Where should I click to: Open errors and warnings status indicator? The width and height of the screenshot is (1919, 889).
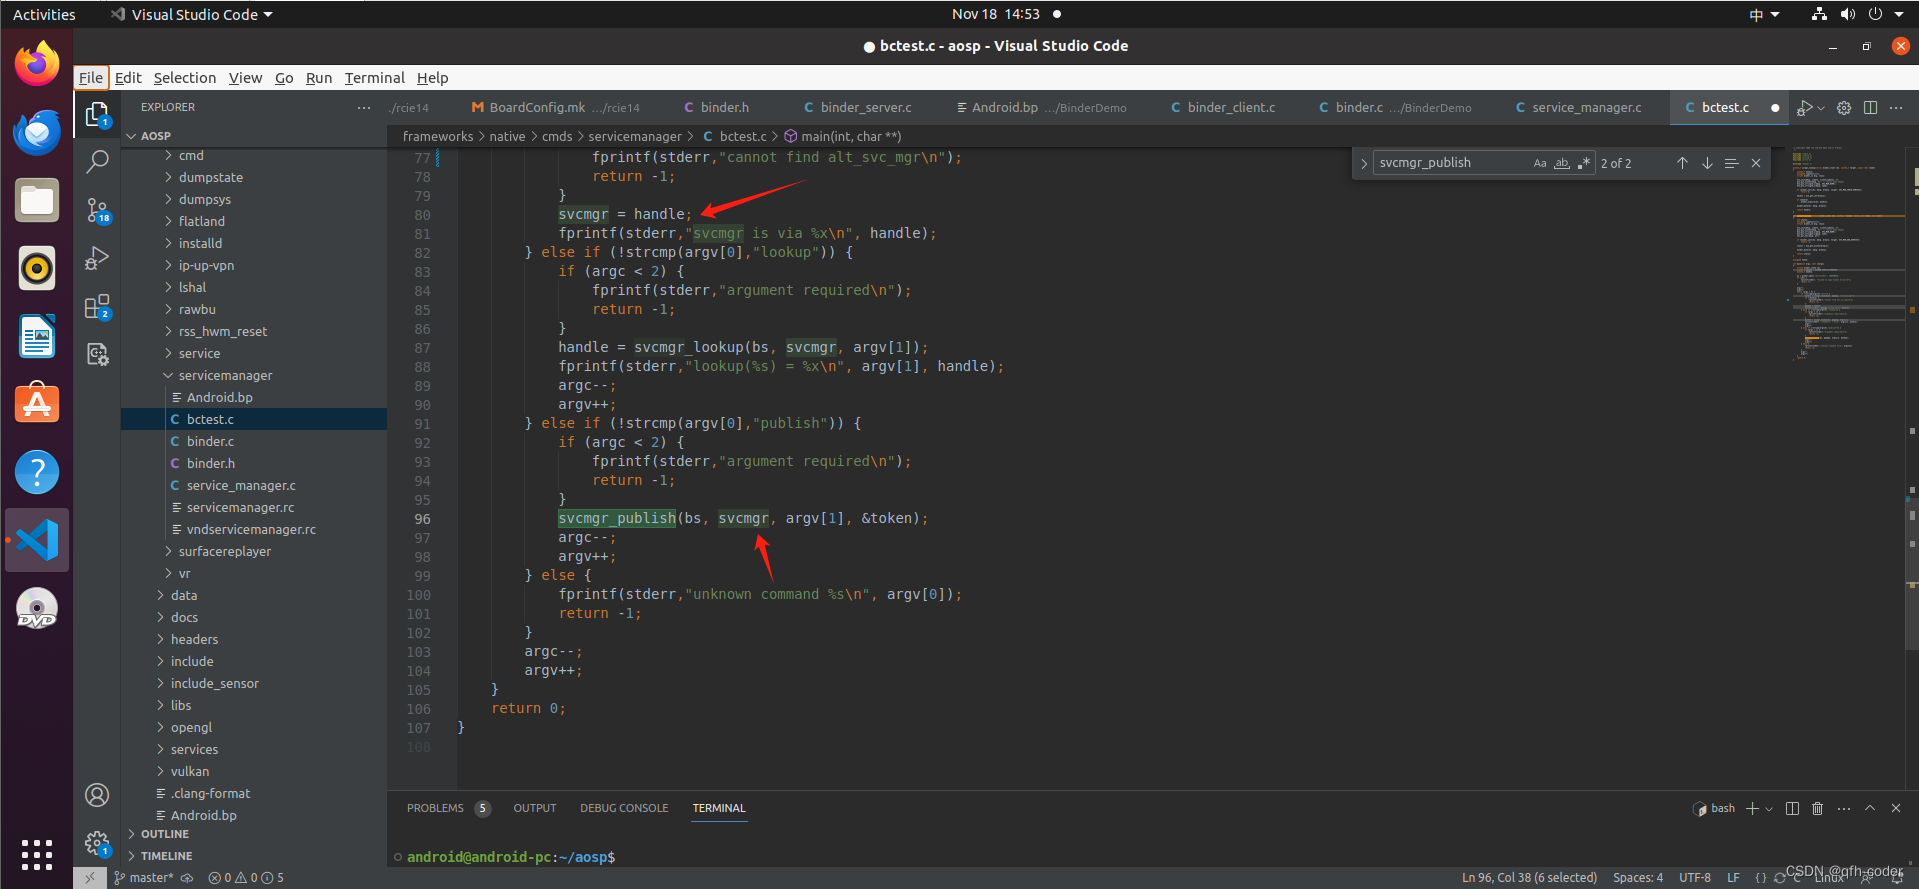pos(246,878)
